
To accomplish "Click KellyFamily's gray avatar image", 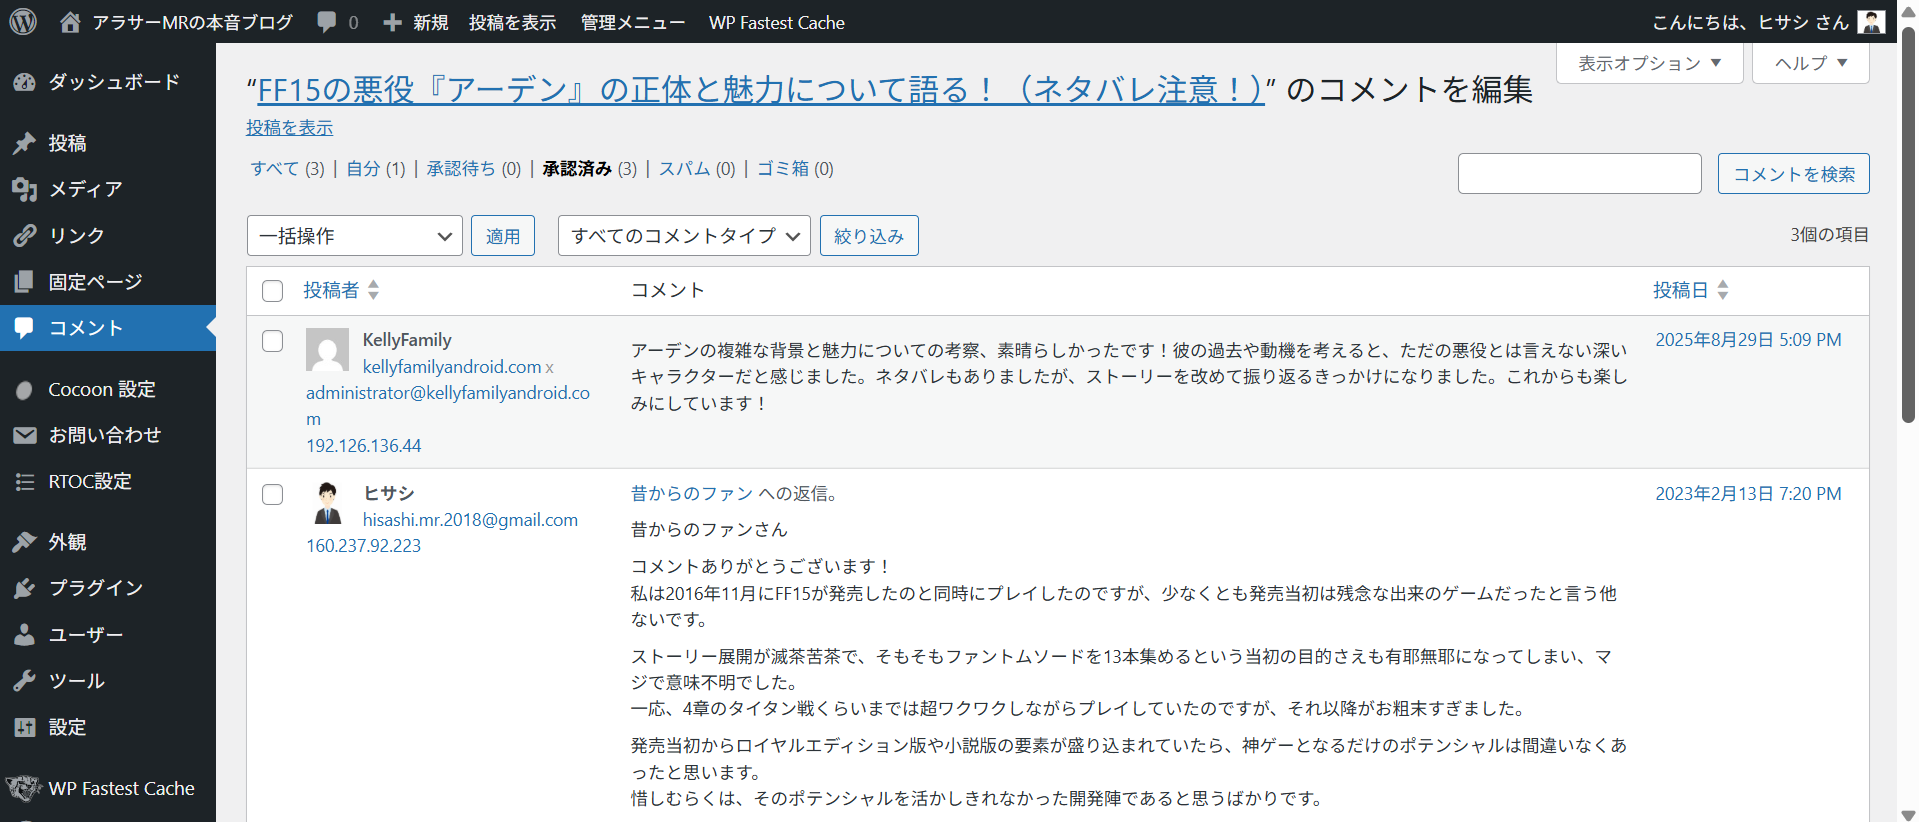I will coord(327,350).
